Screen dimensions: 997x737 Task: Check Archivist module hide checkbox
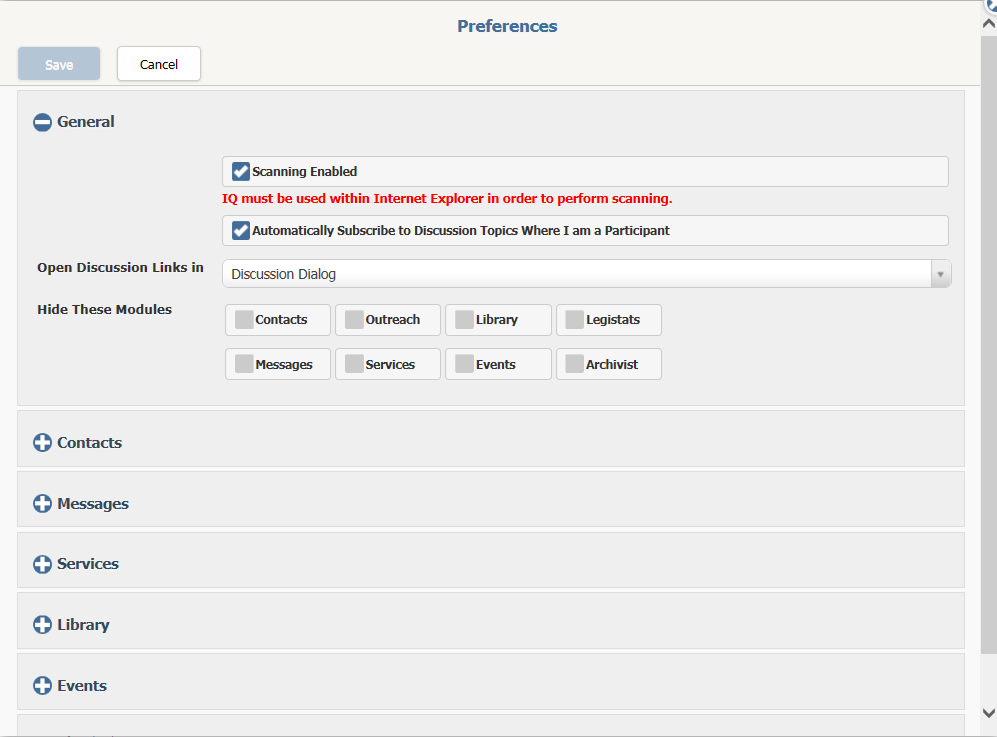coord(575,364)
